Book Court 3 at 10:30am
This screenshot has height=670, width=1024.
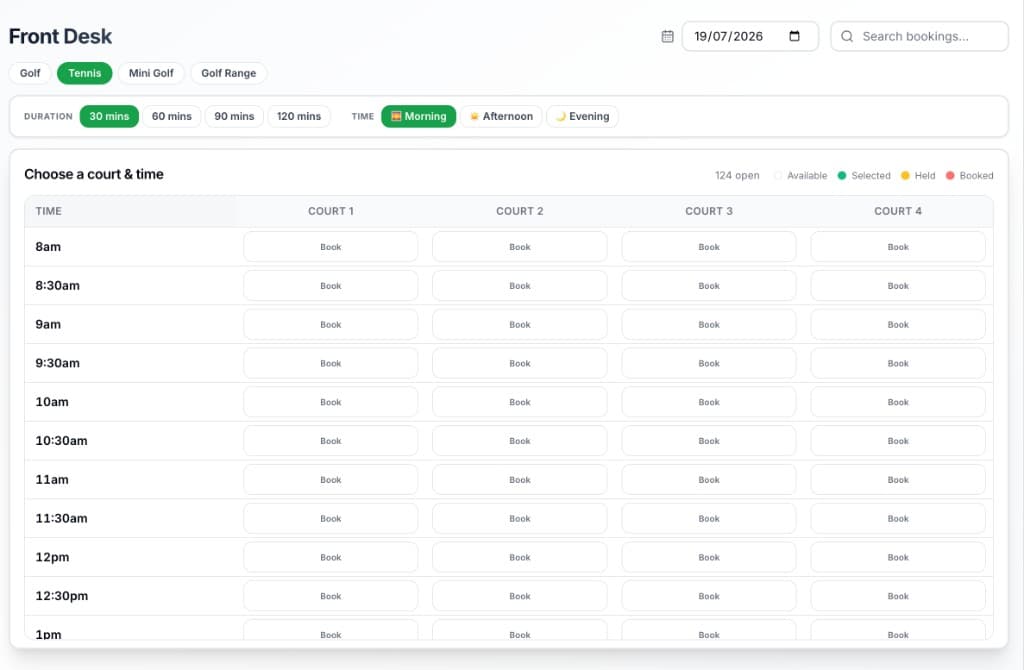click(x=709, y=441)
